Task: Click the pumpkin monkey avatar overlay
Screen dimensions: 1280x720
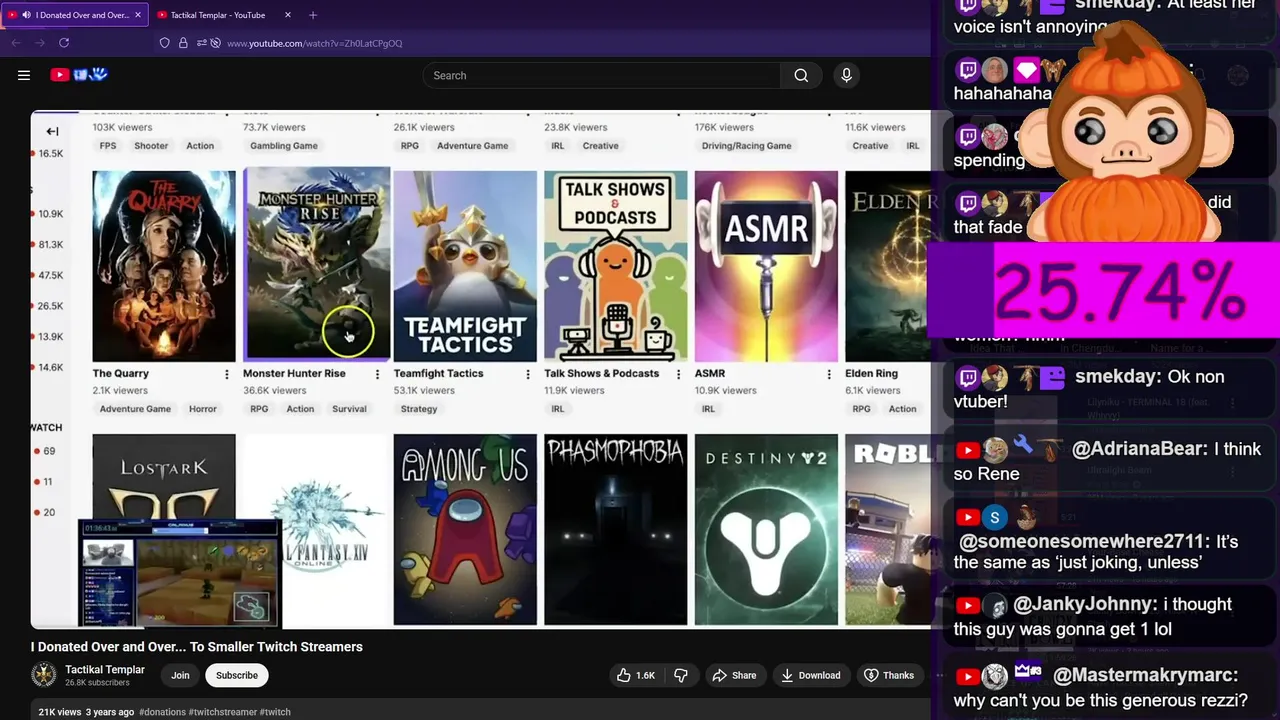Action: [1127, 135]
